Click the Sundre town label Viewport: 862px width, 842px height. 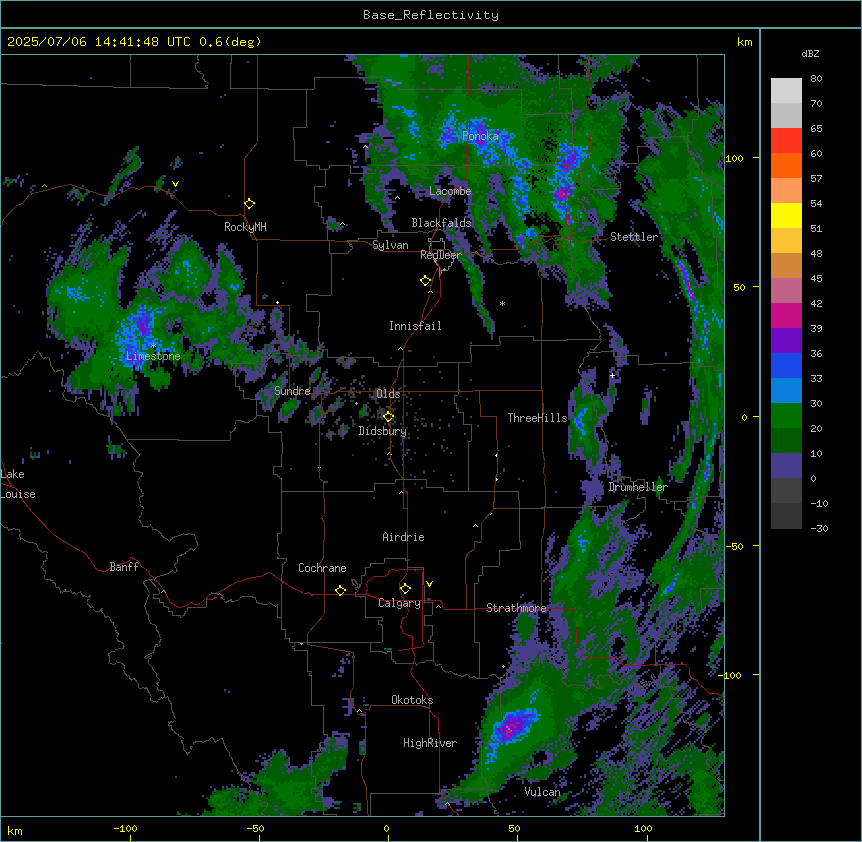[292, 391]
